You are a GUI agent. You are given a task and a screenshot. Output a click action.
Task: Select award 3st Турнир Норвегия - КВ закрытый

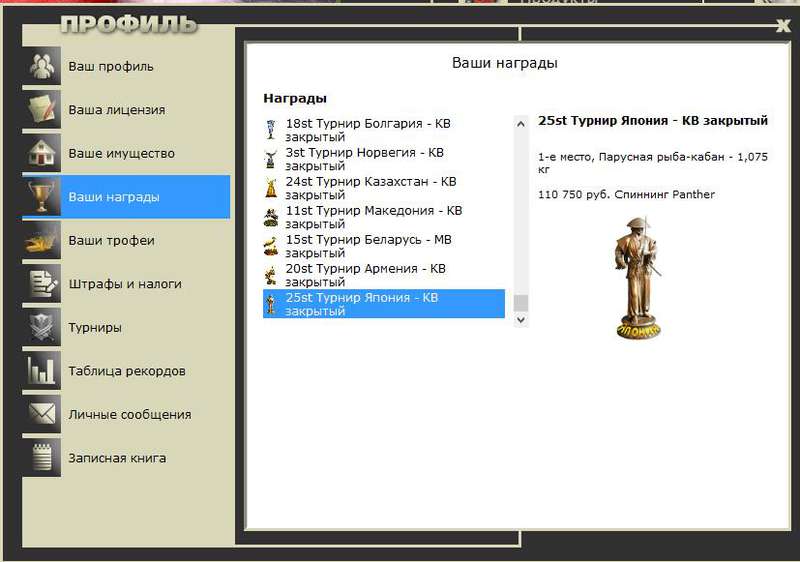tap(384, 159)
